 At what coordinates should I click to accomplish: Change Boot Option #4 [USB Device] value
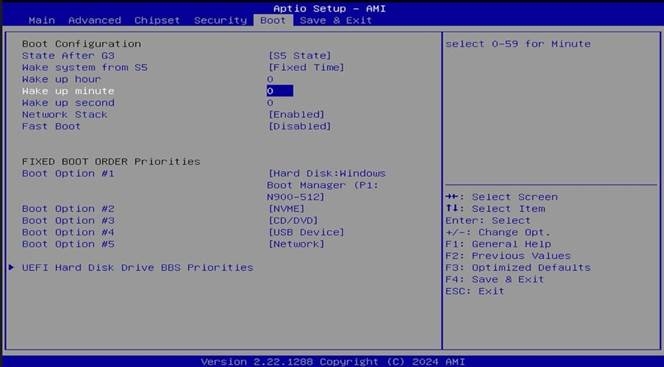click(306, 232)
